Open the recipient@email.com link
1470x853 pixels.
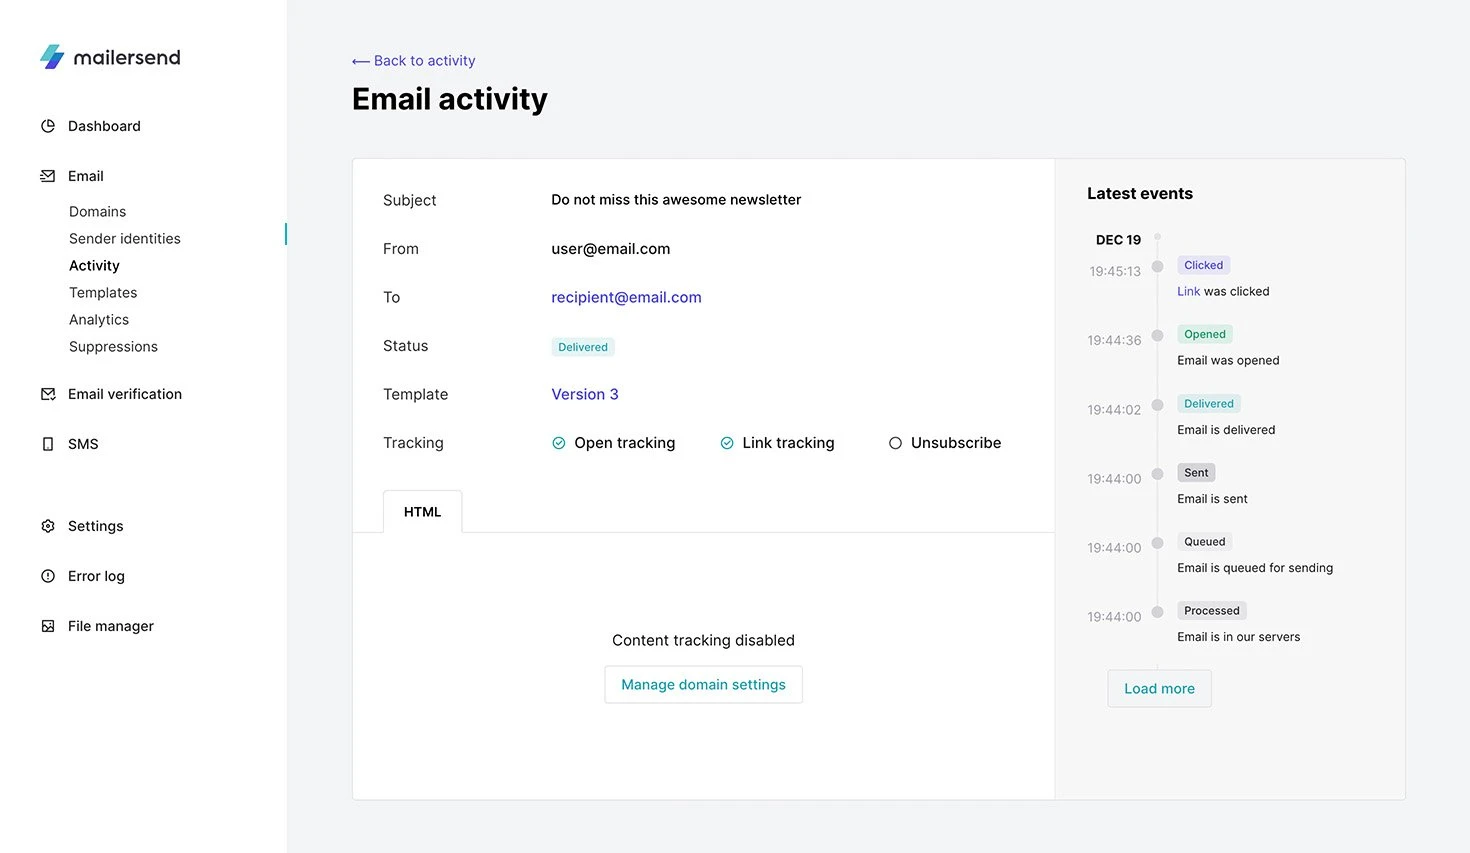pyautogui.click(x=626, y=297)
